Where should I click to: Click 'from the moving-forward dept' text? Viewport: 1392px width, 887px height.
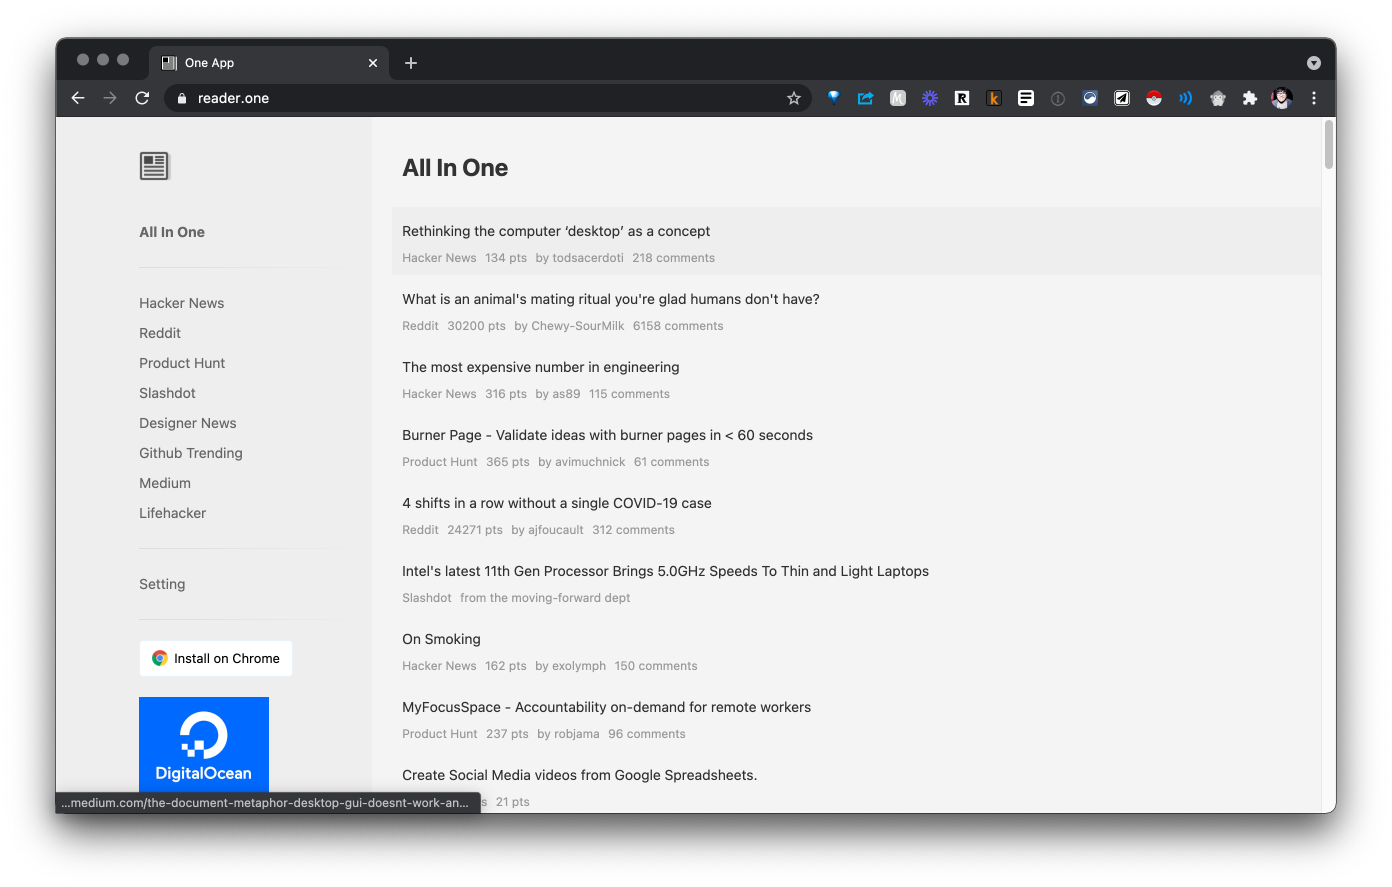(x=545, y=598)
